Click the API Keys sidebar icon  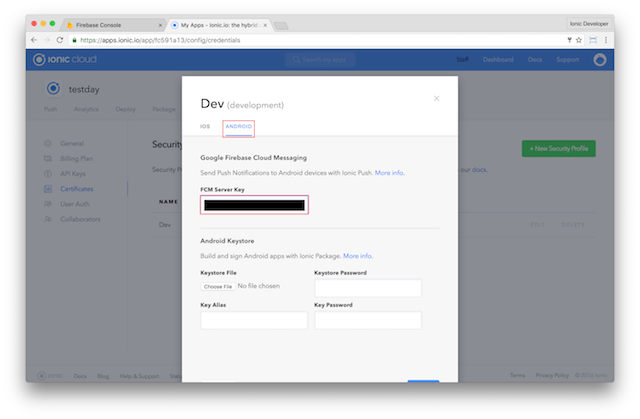click(48, 172)
